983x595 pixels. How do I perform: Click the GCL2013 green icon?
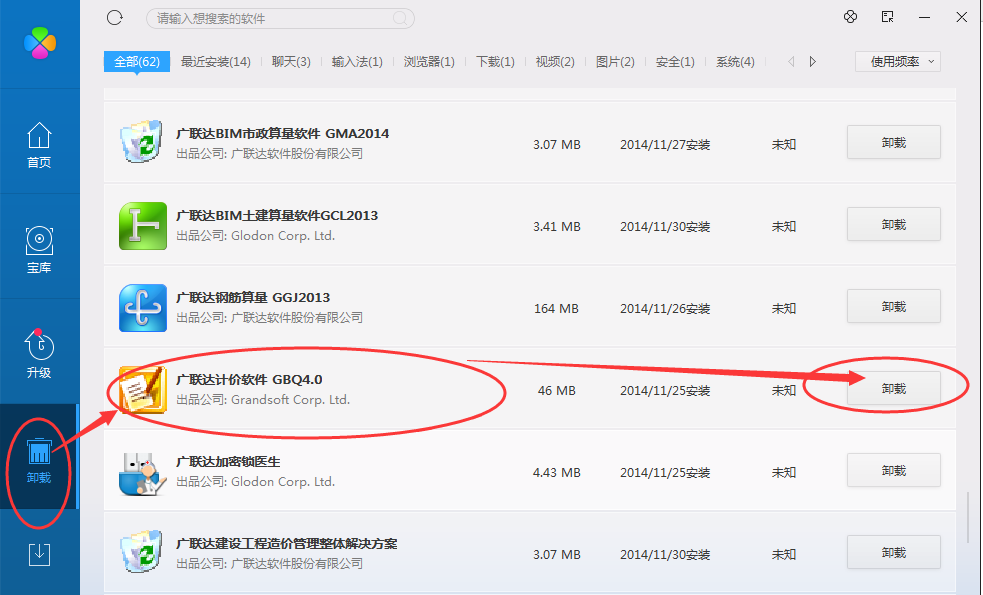[x=143, y=226]
